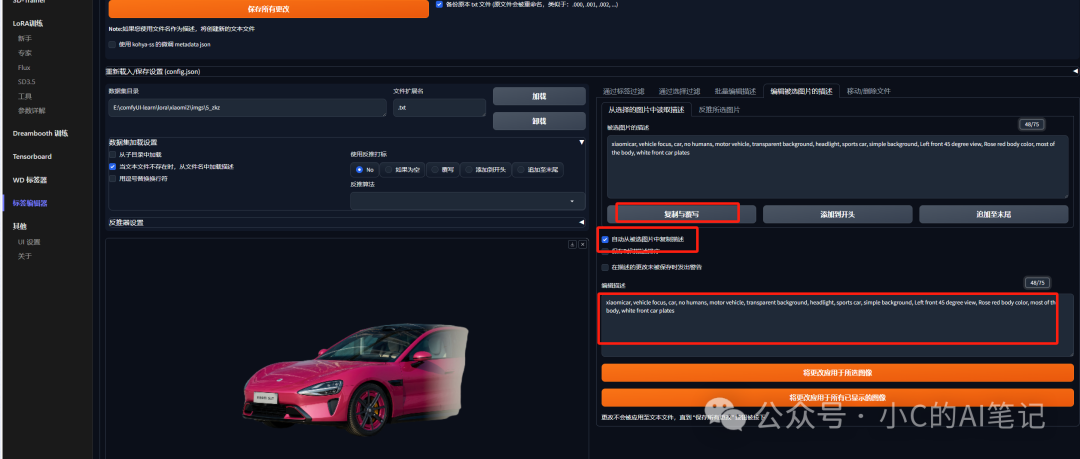Screen dimensions: 1080x459
Task: Click the orange 保存所有更改 button
Action: pyautogui.click(x=269, y=9)
